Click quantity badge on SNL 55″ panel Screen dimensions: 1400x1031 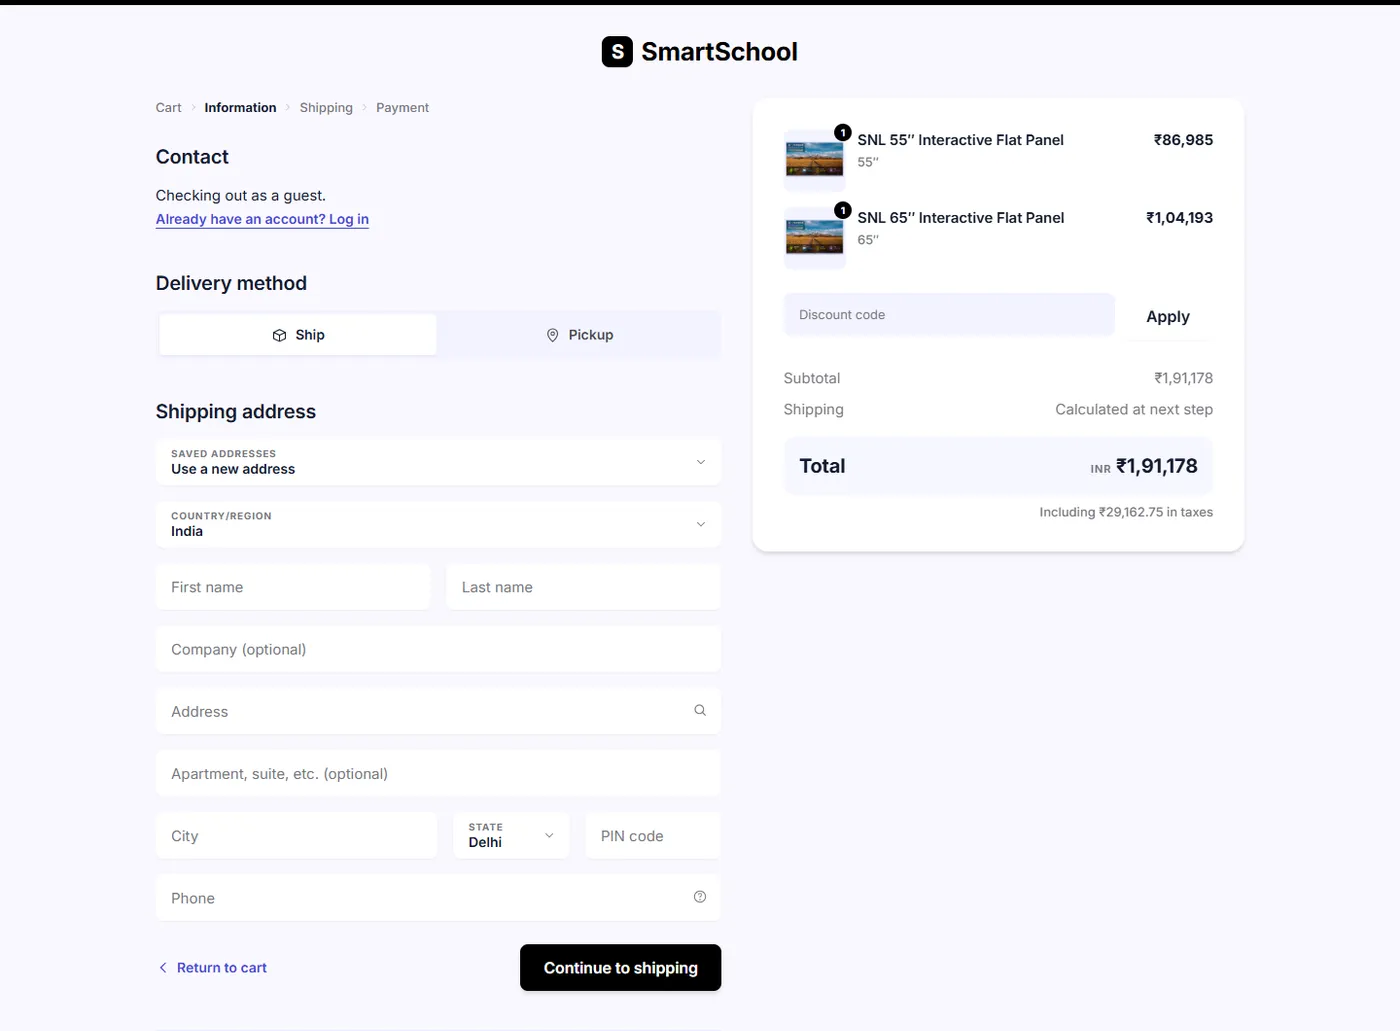(x=843, y=132)
